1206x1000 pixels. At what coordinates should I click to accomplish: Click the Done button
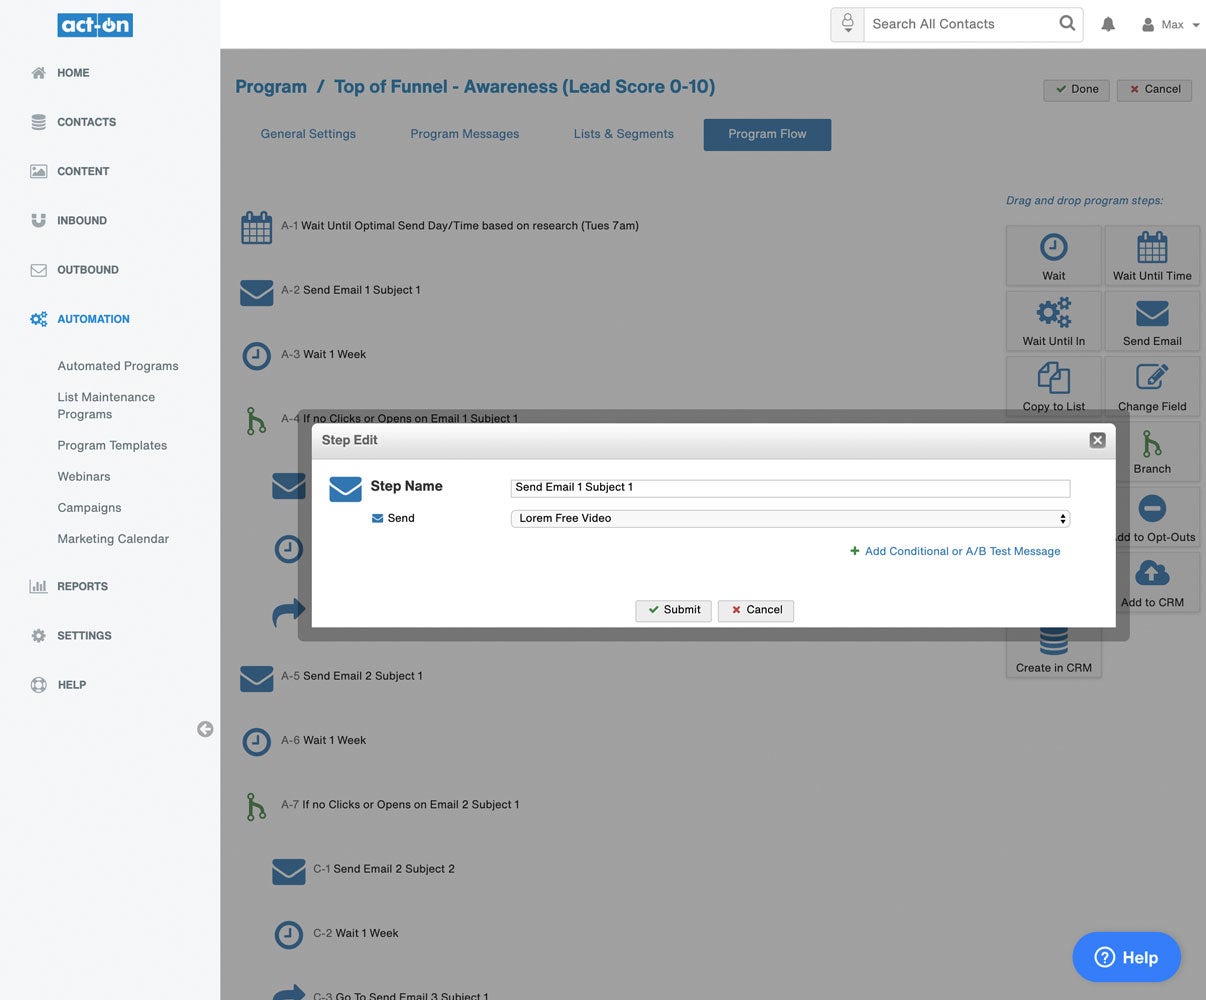point(1076,89)
